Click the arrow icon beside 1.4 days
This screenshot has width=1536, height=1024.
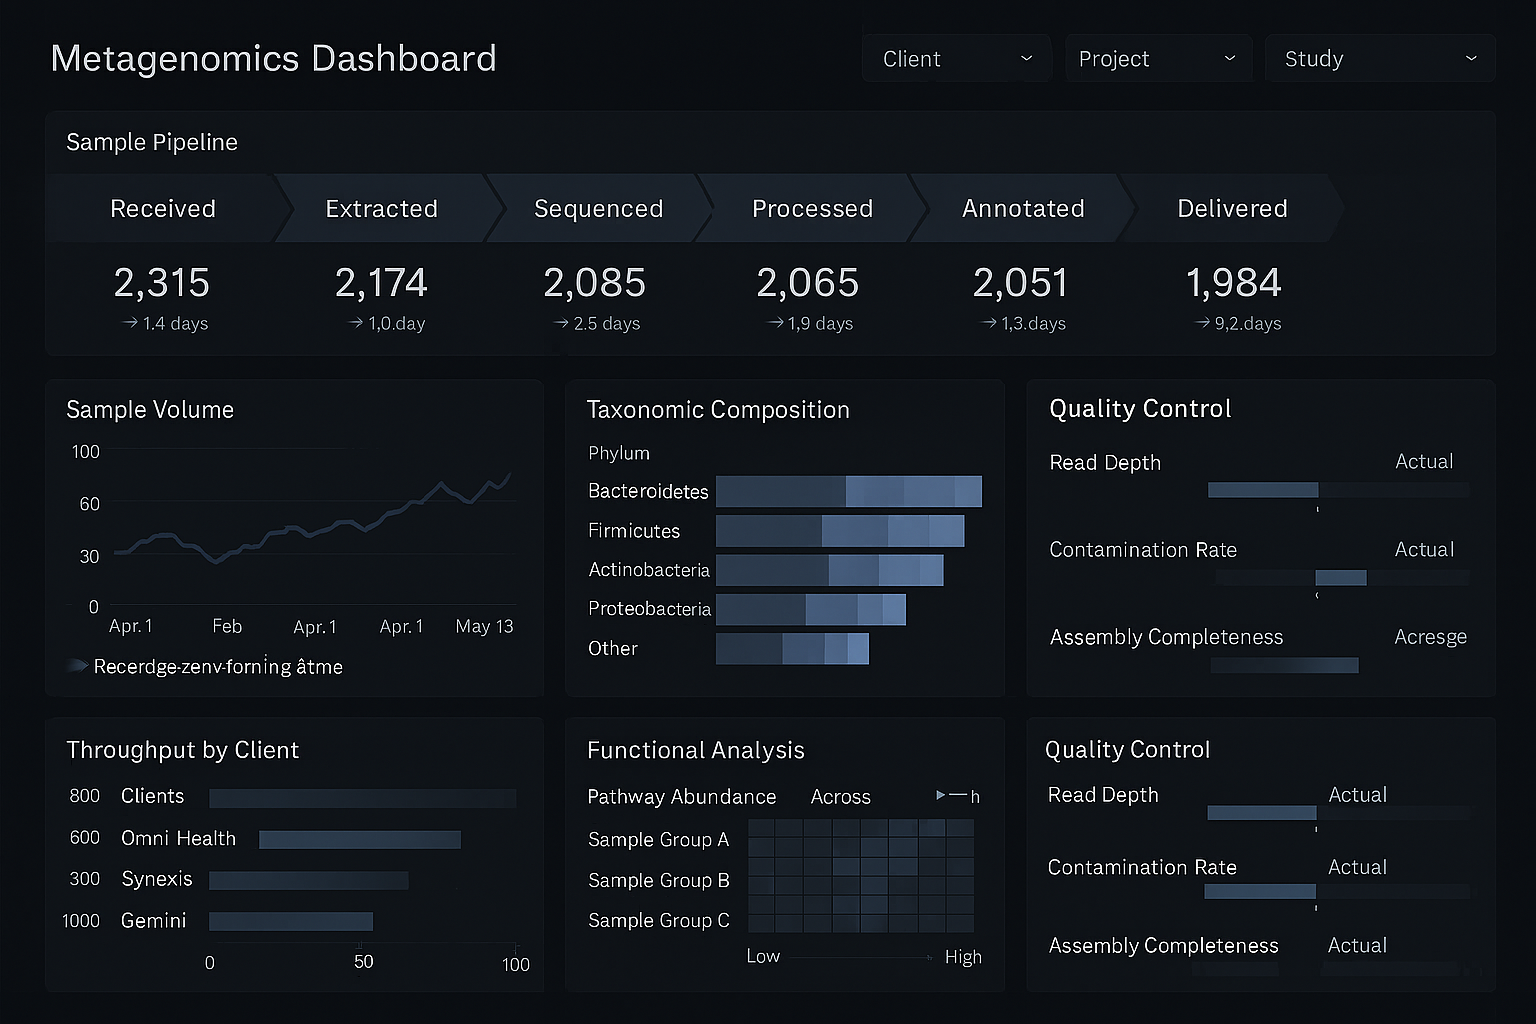click(127, 323)
